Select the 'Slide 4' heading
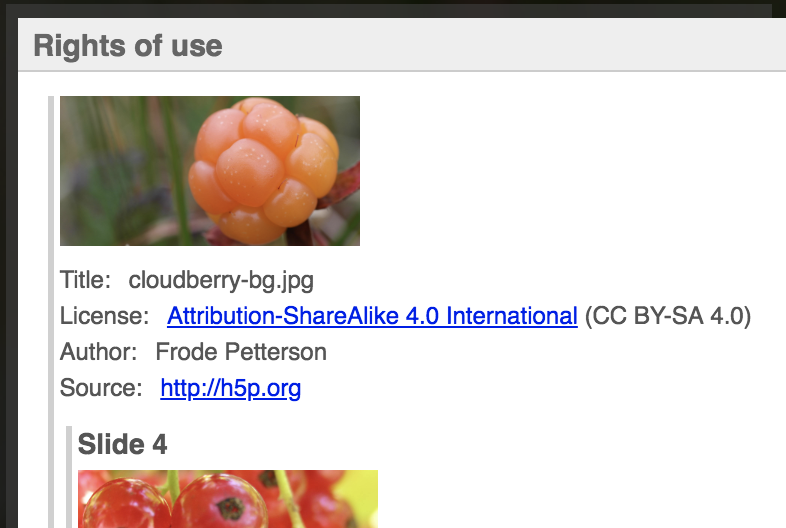This screenshot has height=528, width=786. (x=122, y=444)
